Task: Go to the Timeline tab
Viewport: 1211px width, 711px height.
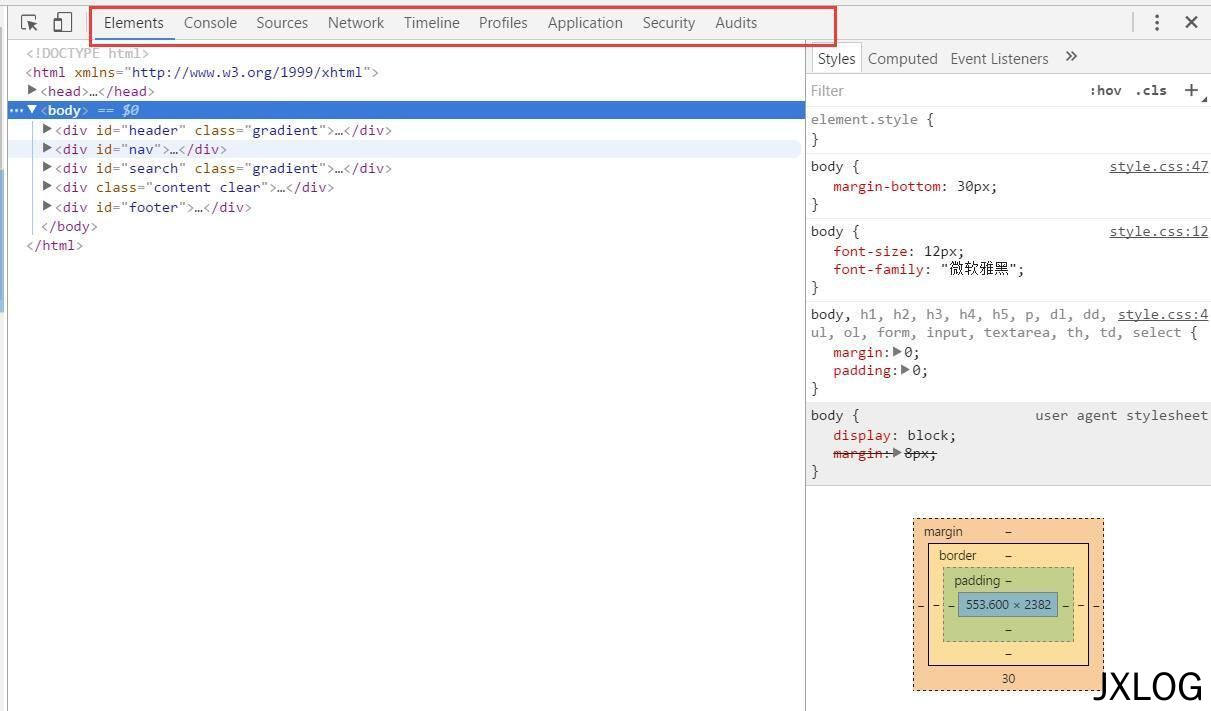Action: click(432, 22)
